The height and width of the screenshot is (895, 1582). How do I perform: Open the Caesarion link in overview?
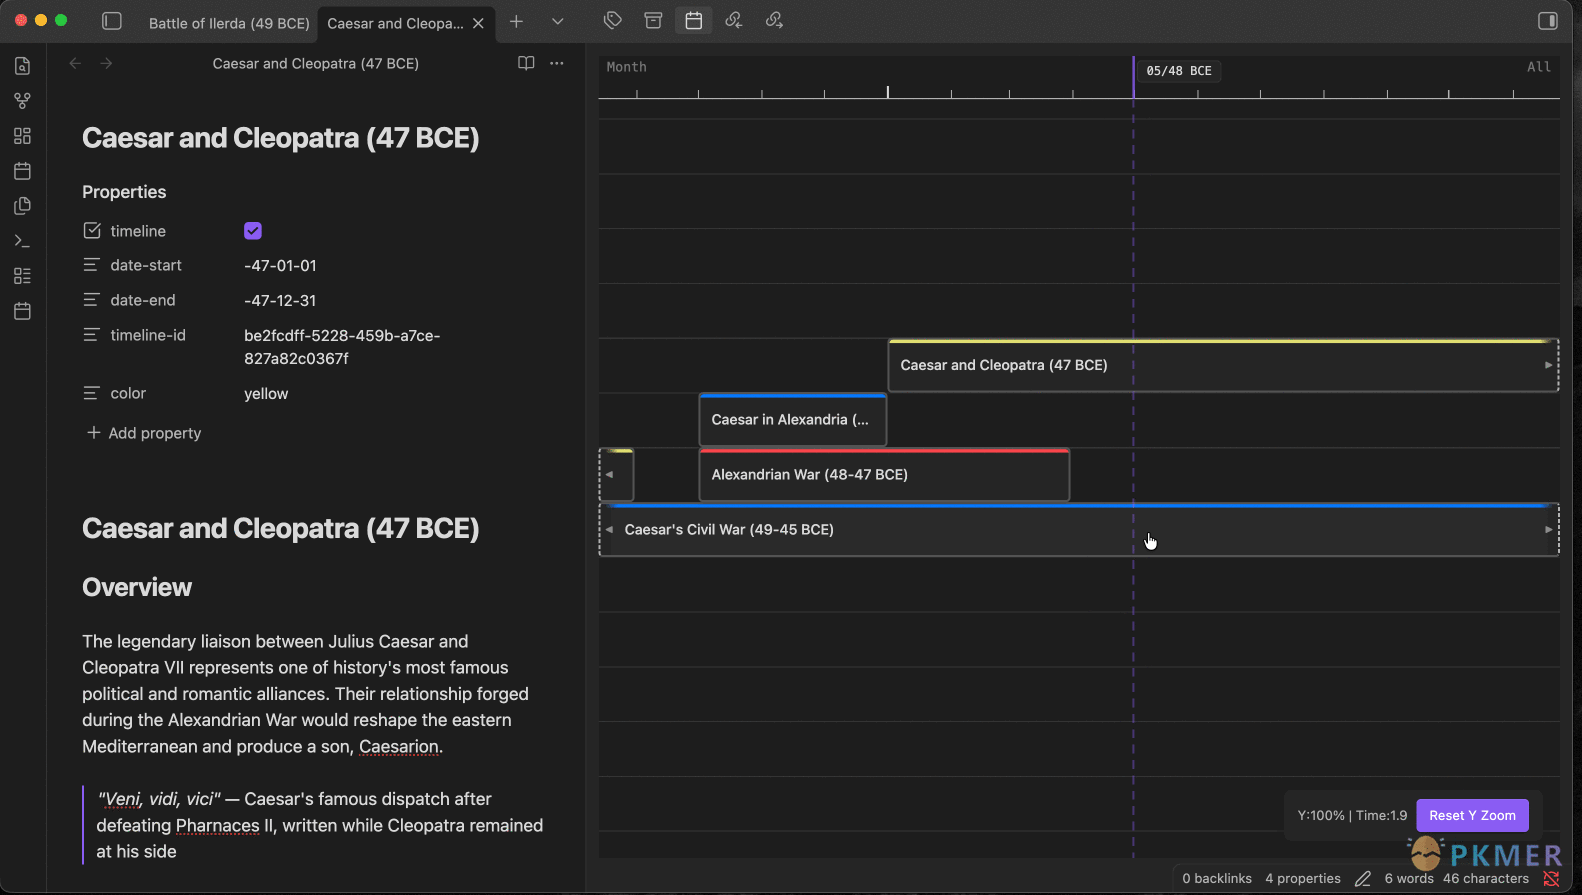pos(399,746)
